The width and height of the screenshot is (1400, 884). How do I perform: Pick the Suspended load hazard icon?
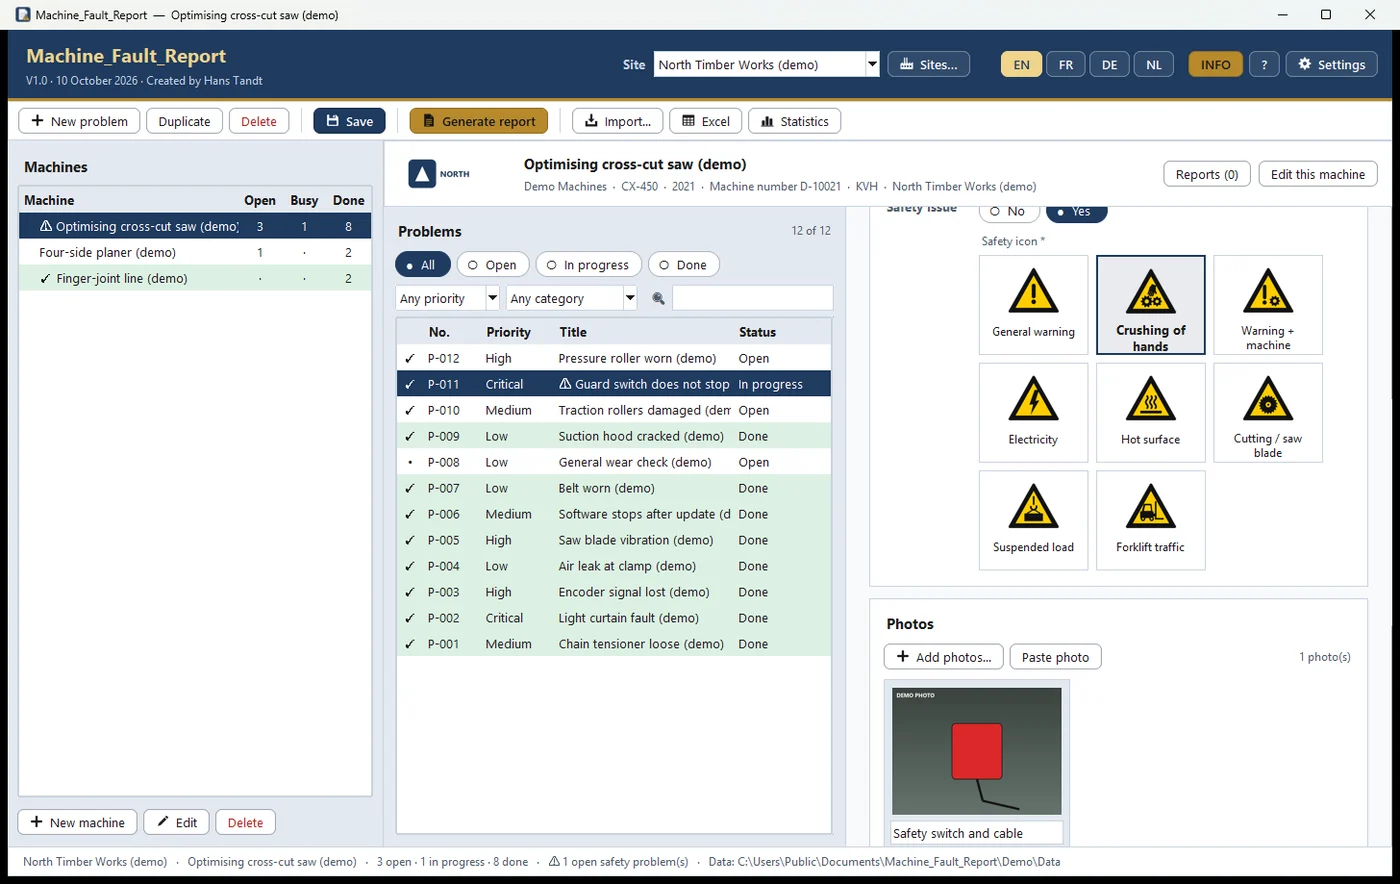click(1034, 521)
